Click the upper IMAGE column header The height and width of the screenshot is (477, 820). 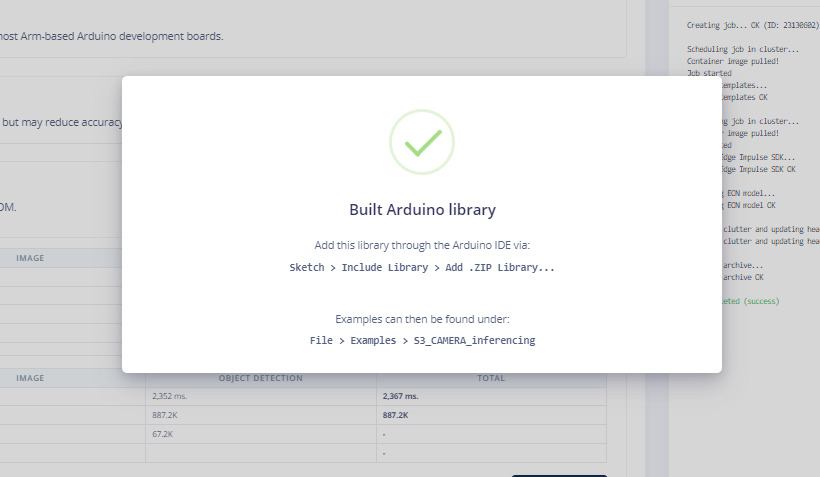[x=30, y=258]
